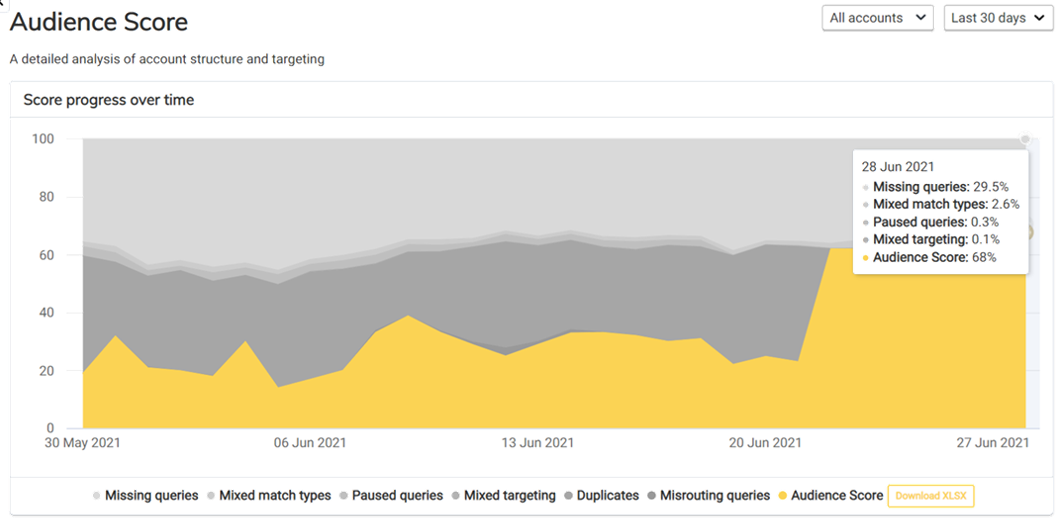Click the Misrouting queries legend dot

click(653, 495)
